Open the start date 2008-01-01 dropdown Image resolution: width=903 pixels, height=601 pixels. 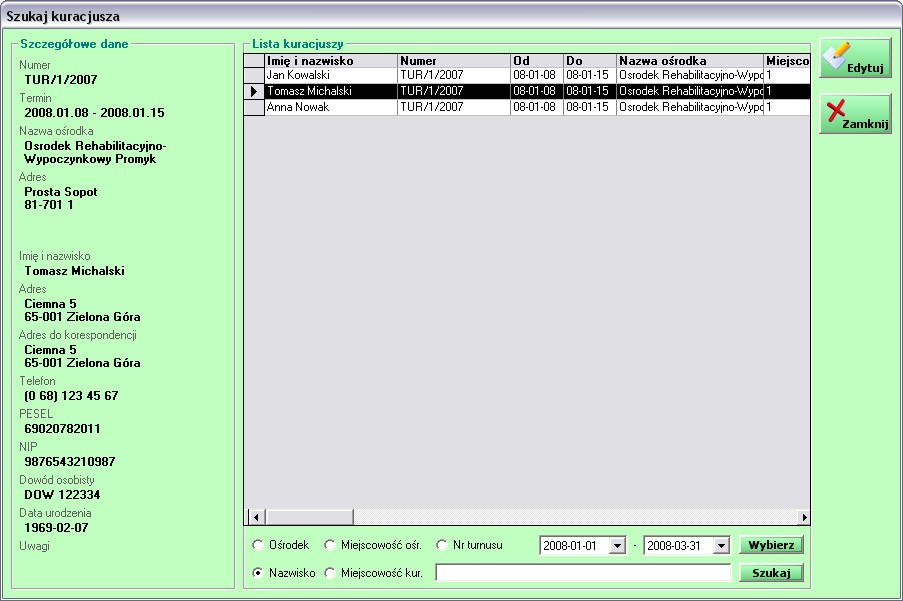617,546
